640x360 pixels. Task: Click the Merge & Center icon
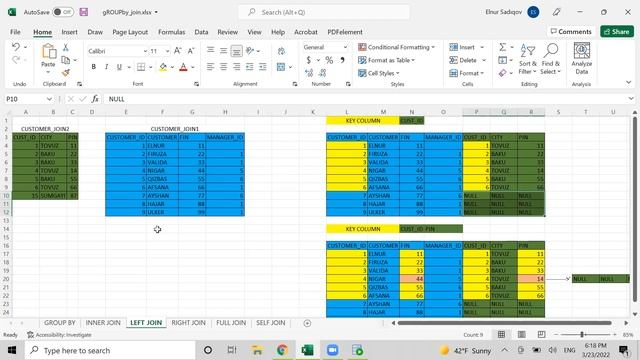coord(281,67)
